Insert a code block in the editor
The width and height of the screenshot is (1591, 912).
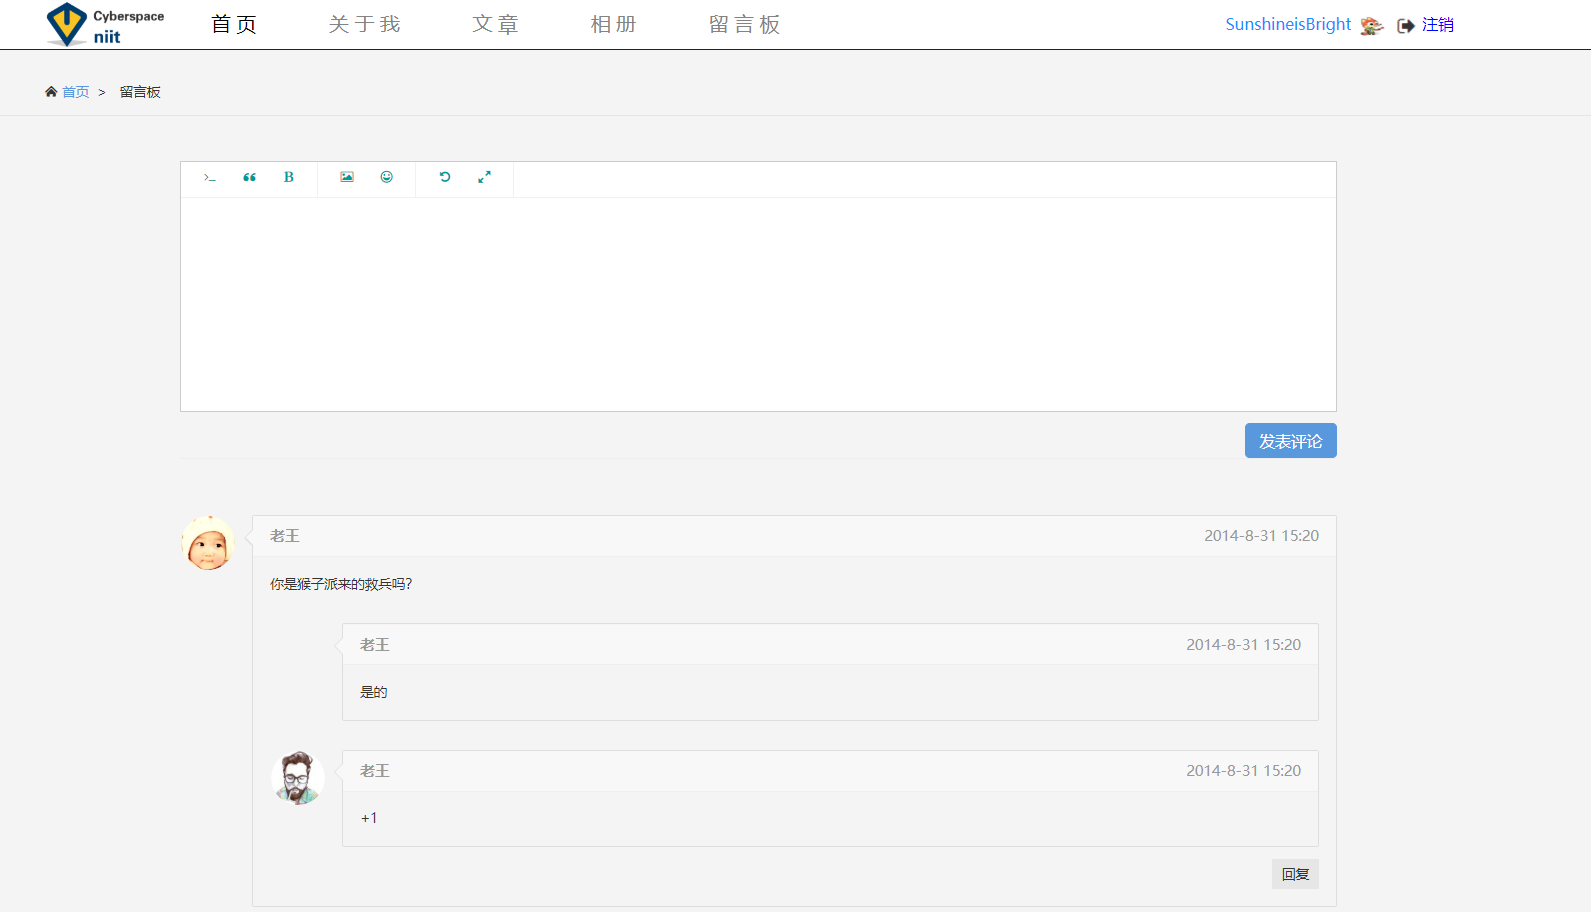pos(210,178)
